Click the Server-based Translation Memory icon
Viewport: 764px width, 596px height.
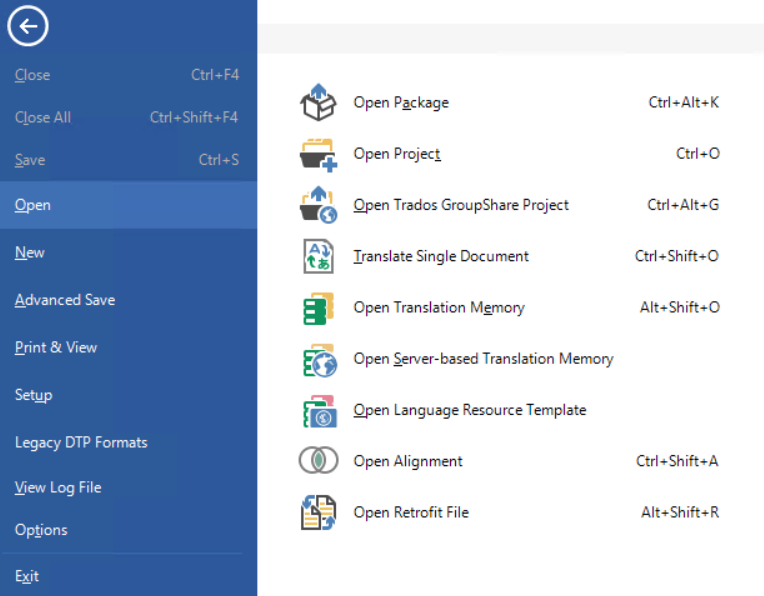coord(319,360)
